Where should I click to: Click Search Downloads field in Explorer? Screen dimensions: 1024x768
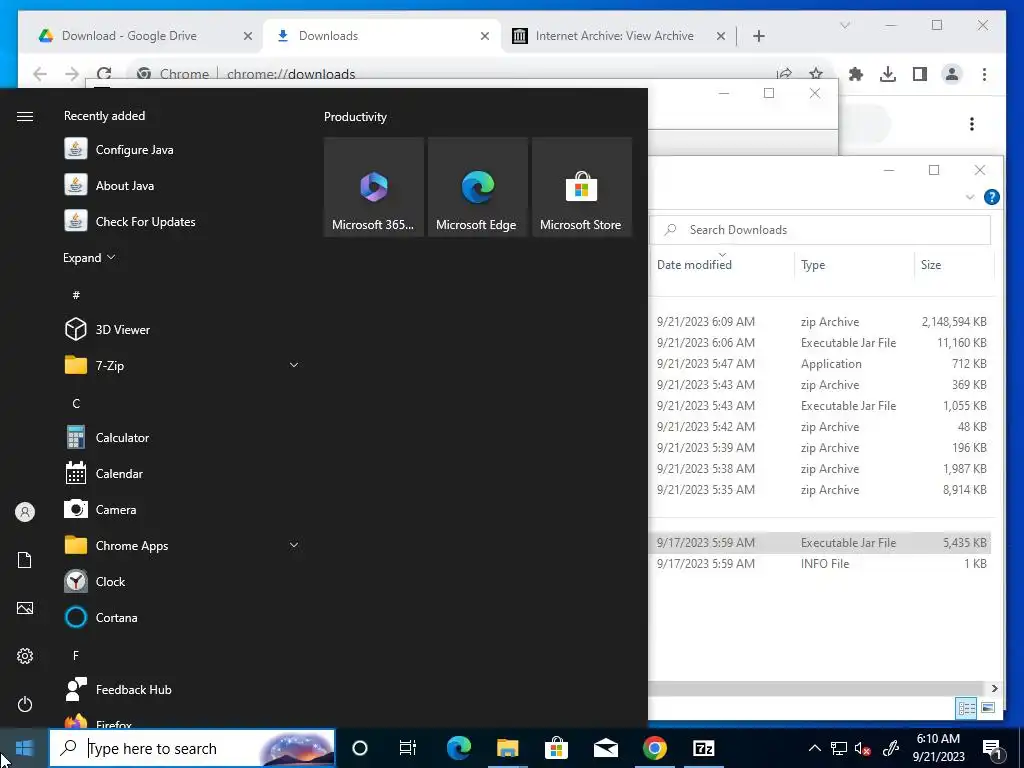(821, 230)
